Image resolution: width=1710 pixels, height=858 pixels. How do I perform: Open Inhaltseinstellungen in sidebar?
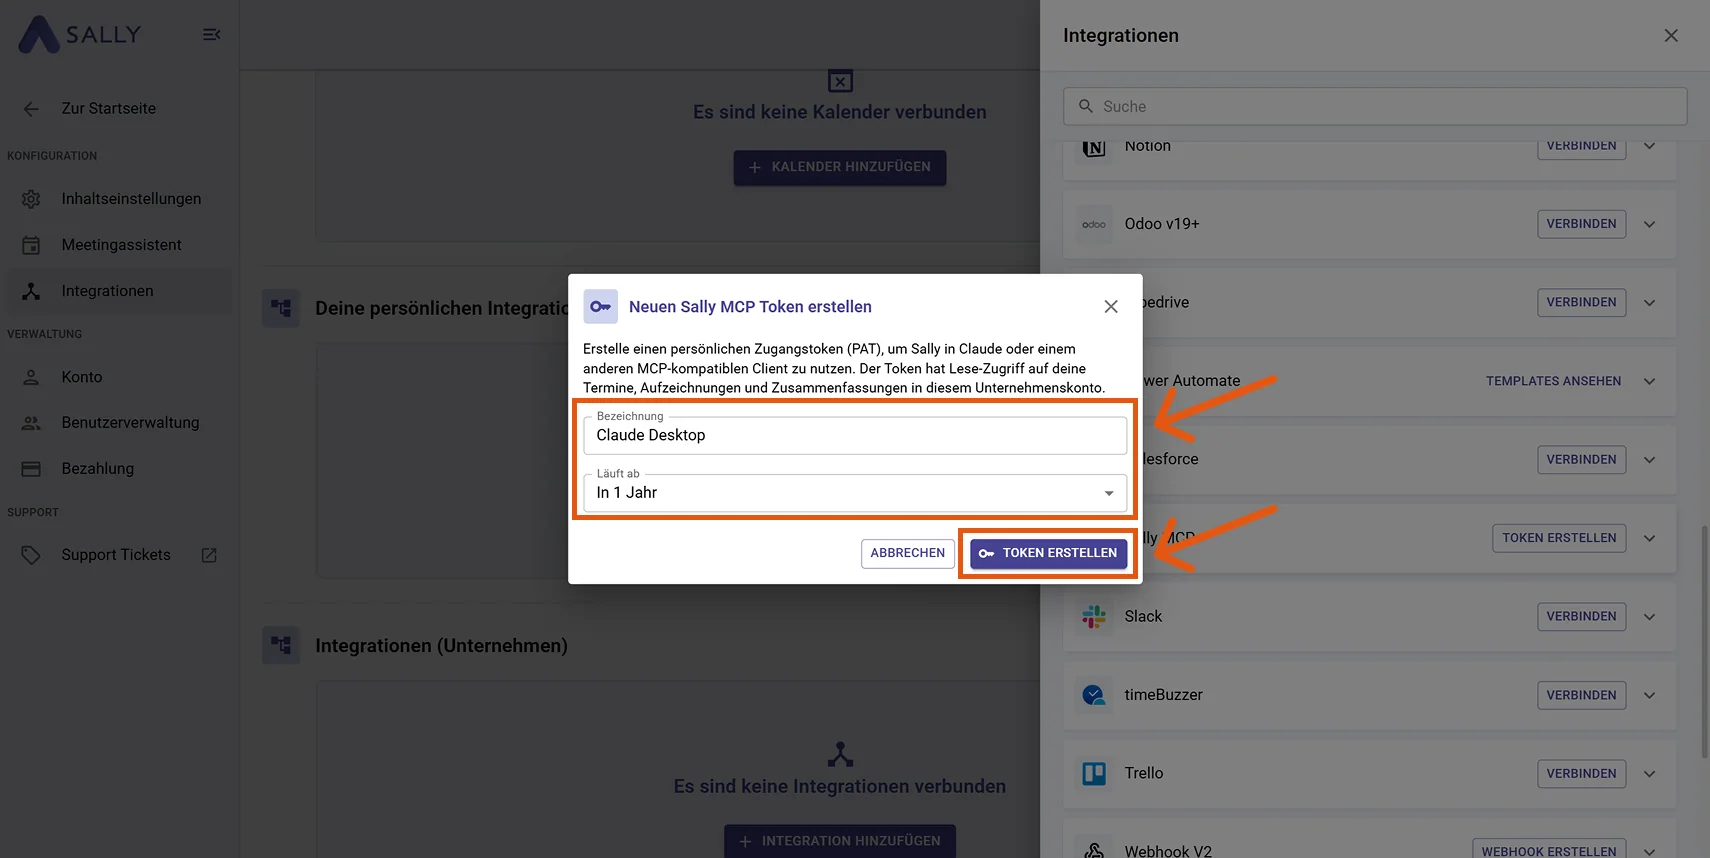(x=120, y=199)
